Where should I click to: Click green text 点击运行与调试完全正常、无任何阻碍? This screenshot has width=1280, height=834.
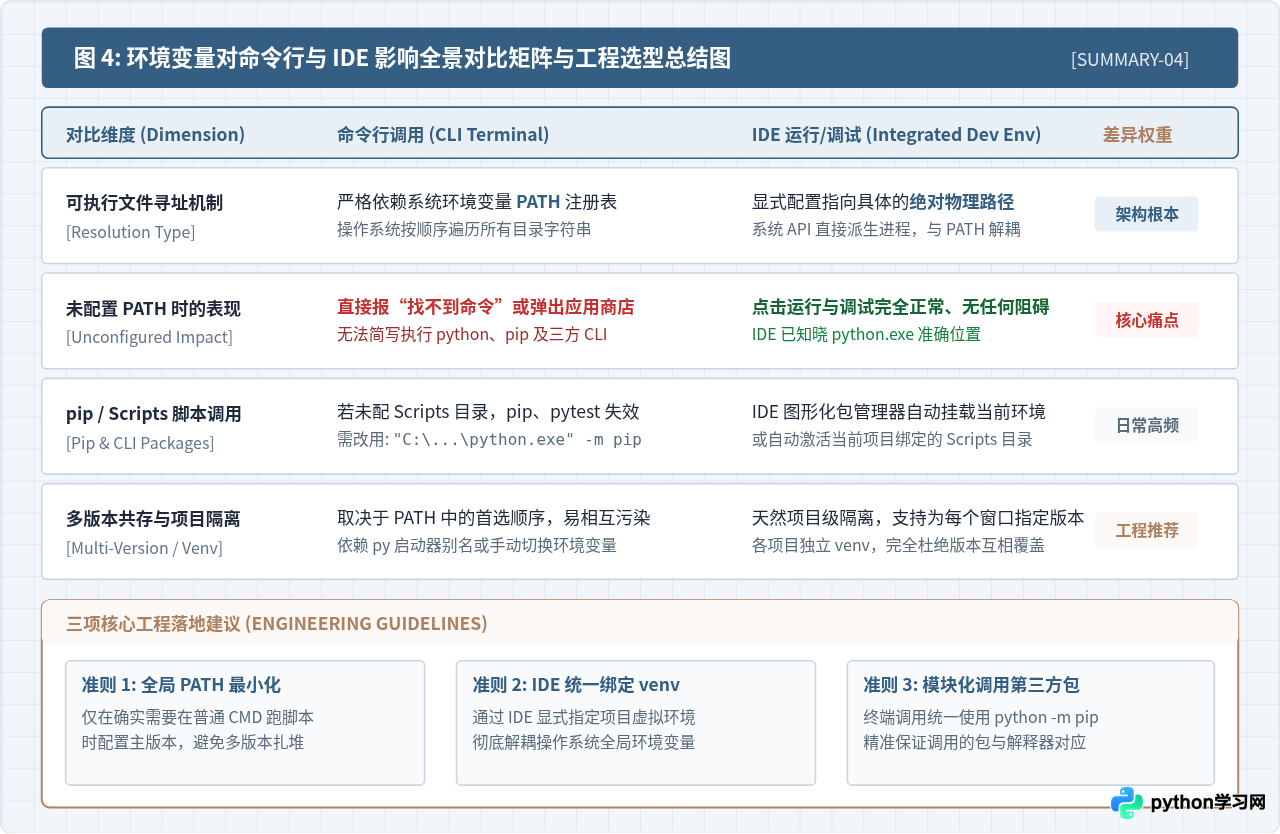[901, 307]
